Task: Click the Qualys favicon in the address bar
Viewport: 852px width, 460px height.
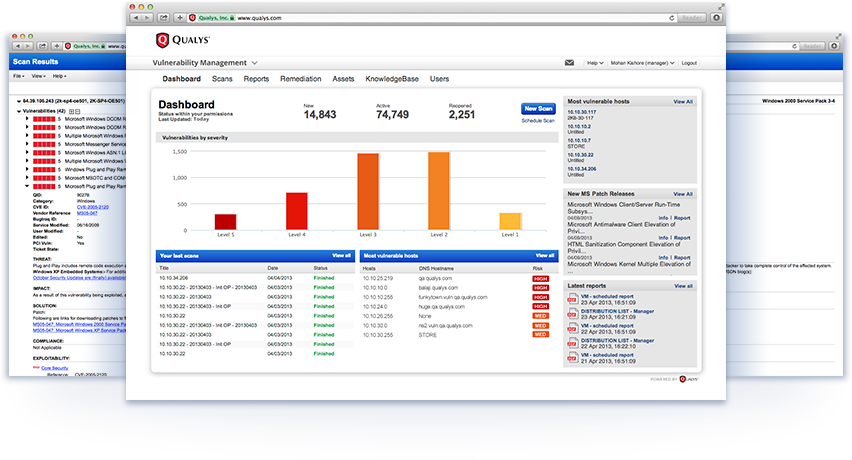Action: 192,18
